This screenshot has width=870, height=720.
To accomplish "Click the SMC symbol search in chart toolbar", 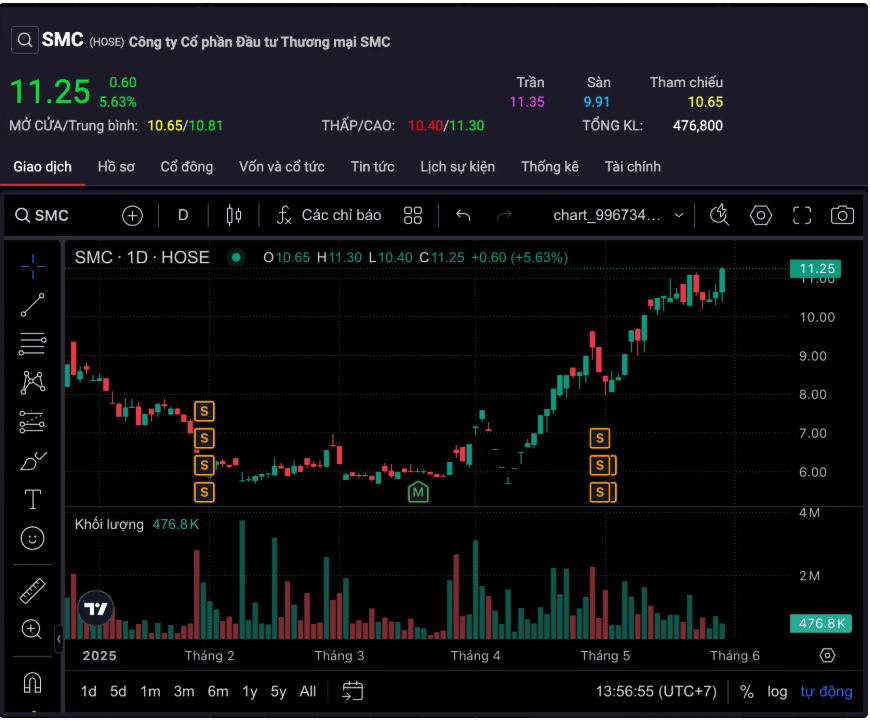I will [x=42, y=215].
